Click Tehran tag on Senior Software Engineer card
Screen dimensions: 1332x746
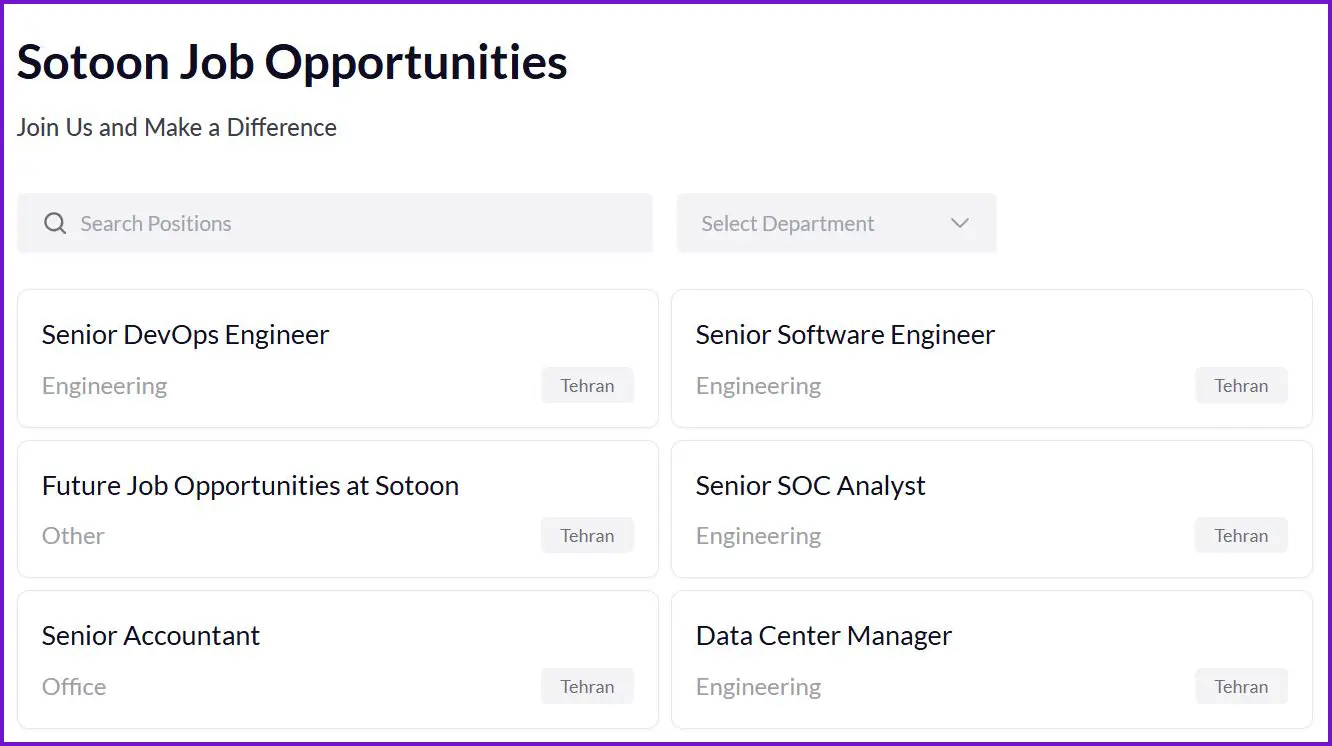[1241, 386]
